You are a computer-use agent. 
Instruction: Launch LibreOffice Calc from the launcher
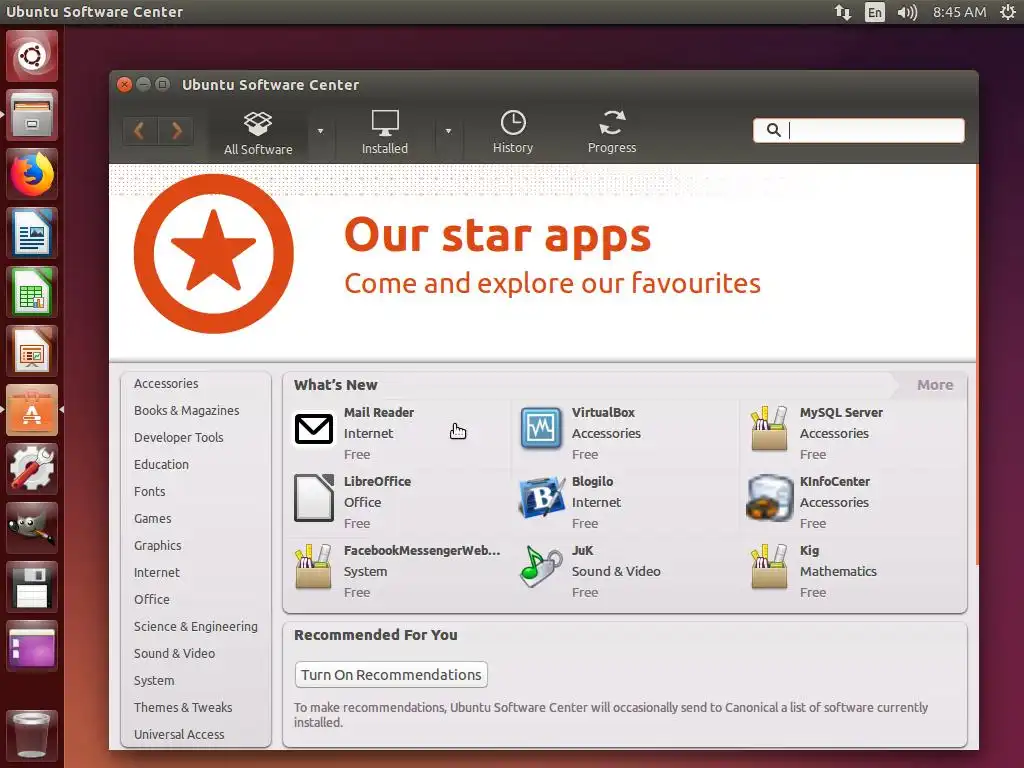click(x=32, y=292)
